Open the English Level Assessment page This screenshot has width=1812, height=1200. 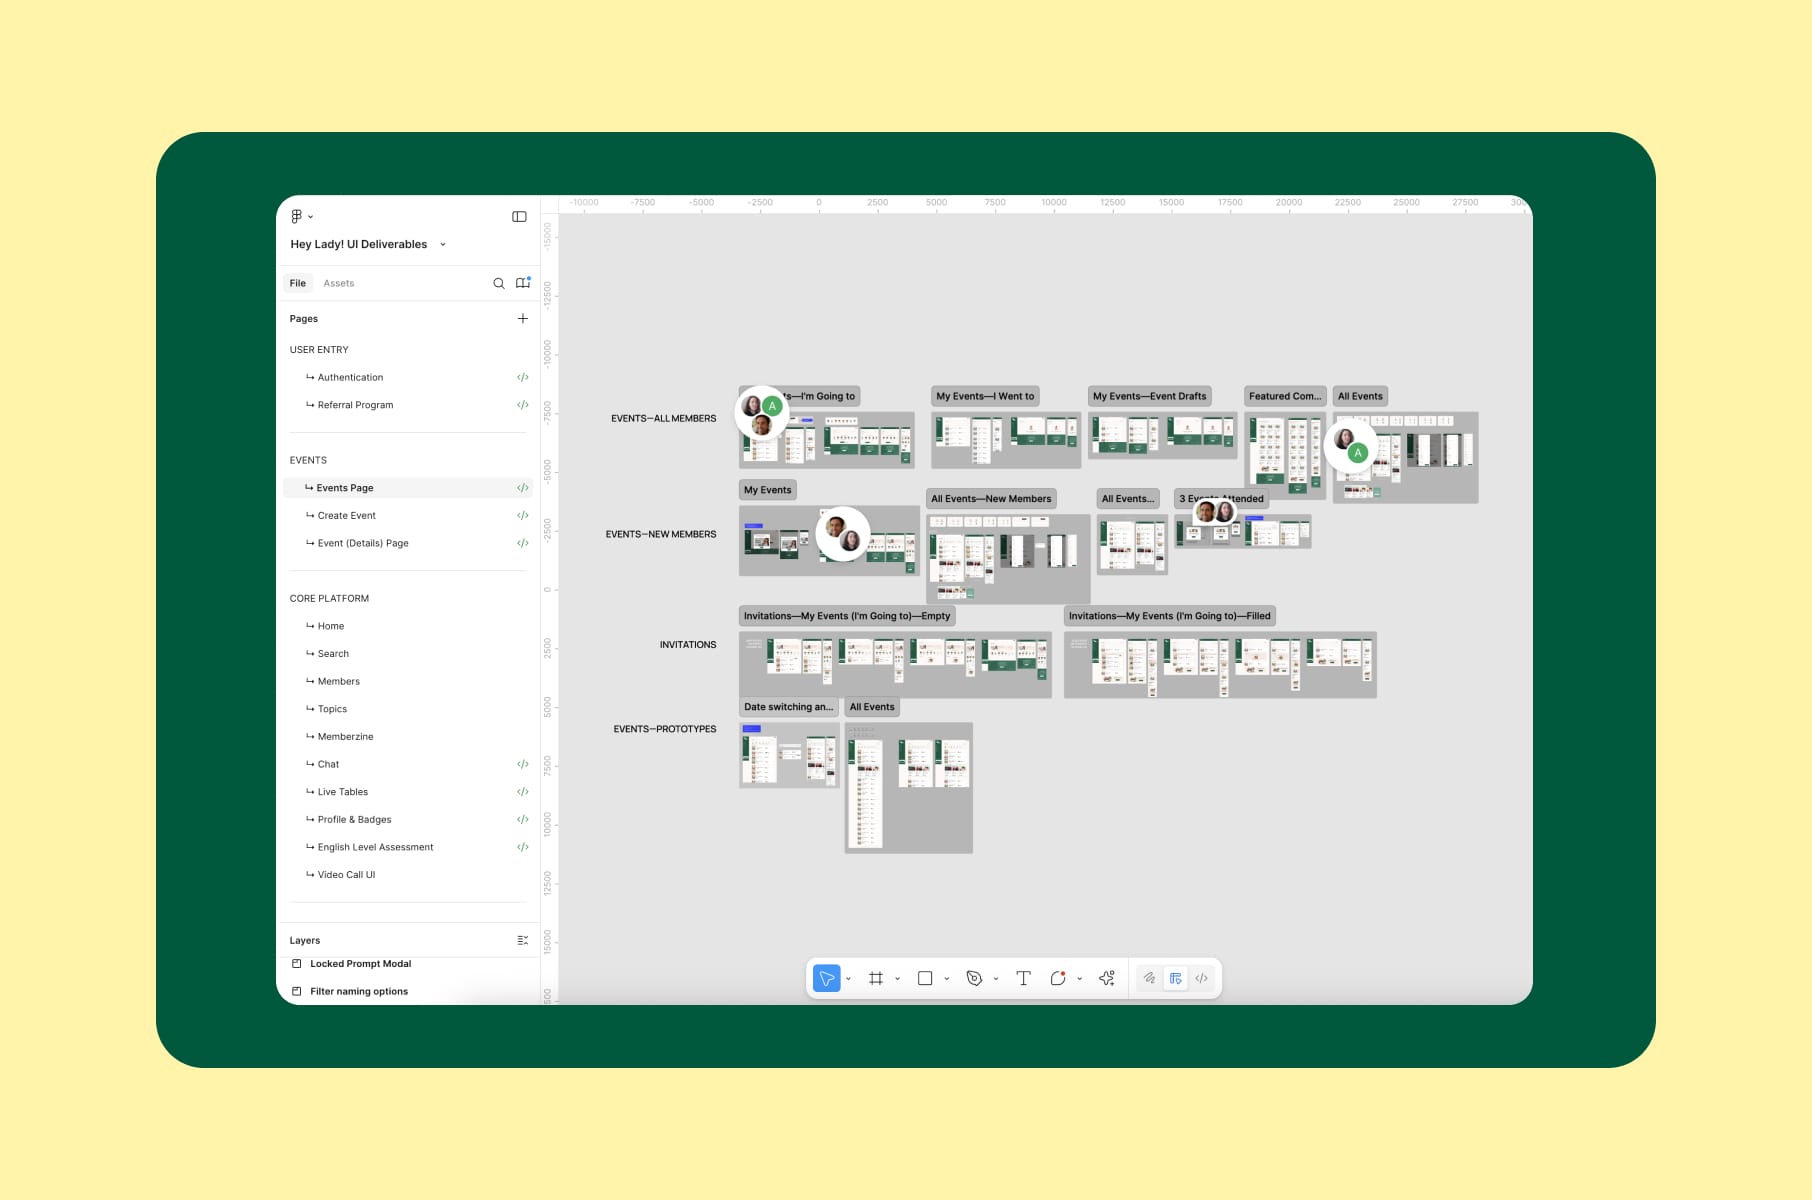tap(375, 847)
